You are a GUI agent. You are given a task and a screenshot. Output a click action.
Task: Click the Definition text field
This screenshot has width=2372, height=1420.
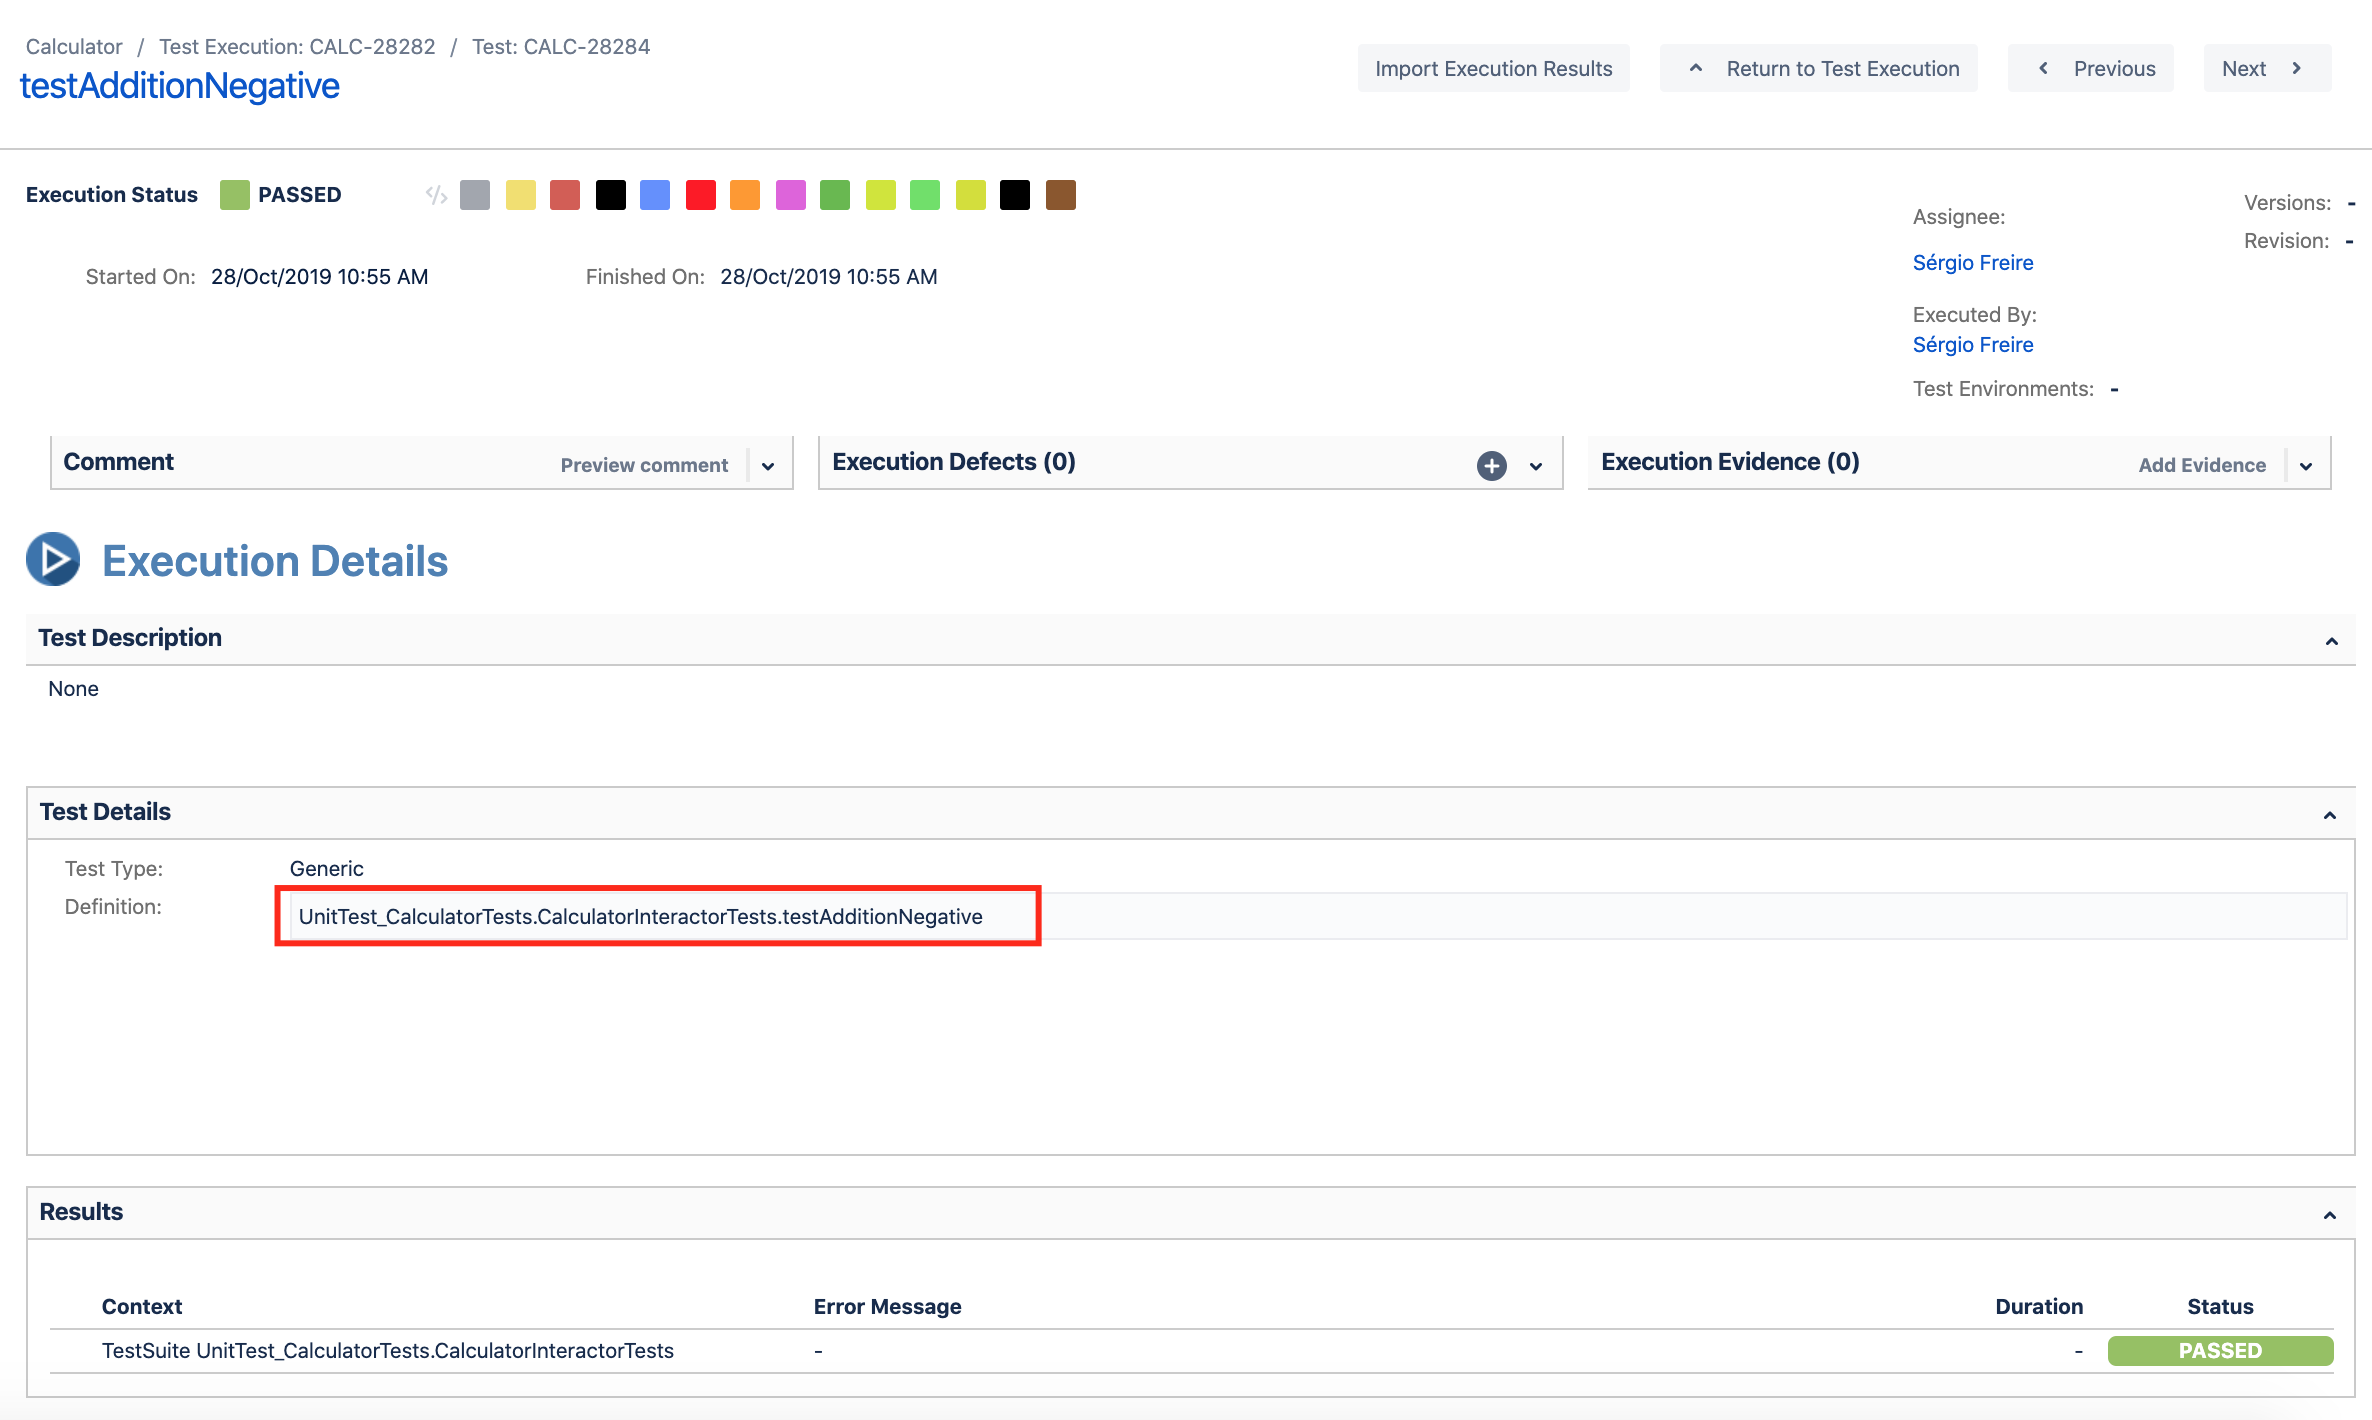(1318, 916)
